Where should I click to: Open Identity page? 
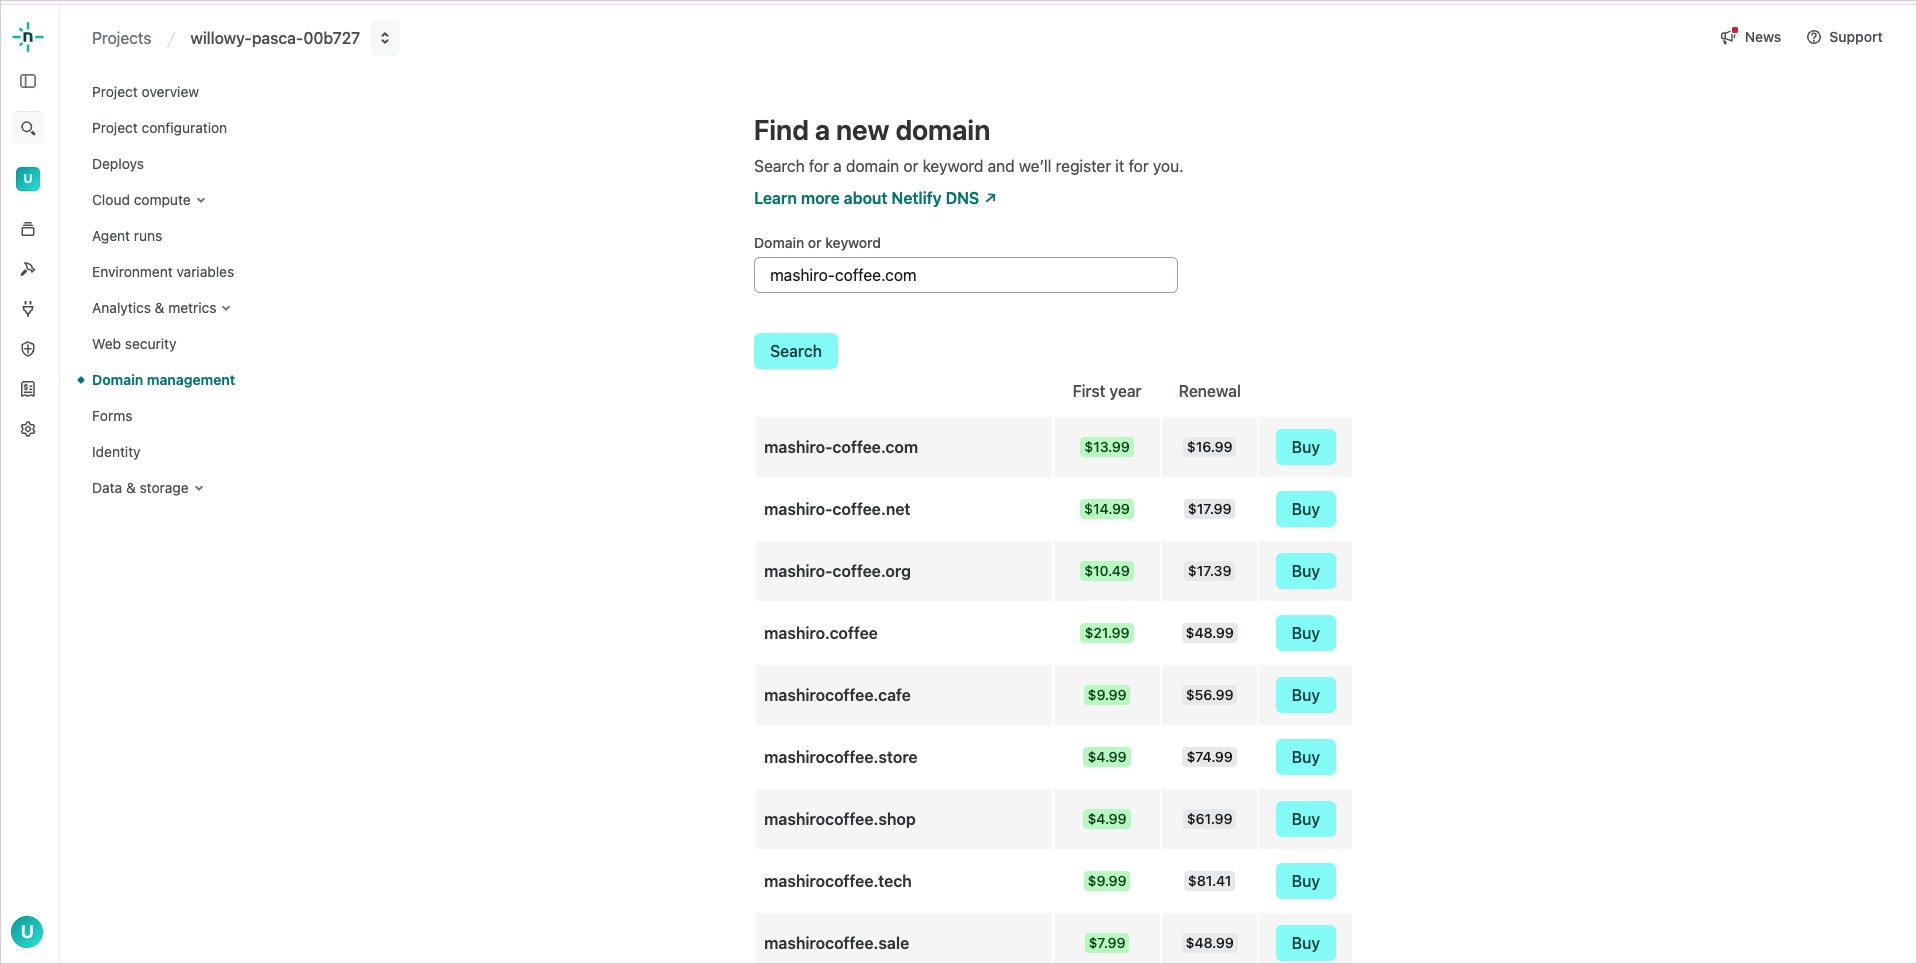116,452
